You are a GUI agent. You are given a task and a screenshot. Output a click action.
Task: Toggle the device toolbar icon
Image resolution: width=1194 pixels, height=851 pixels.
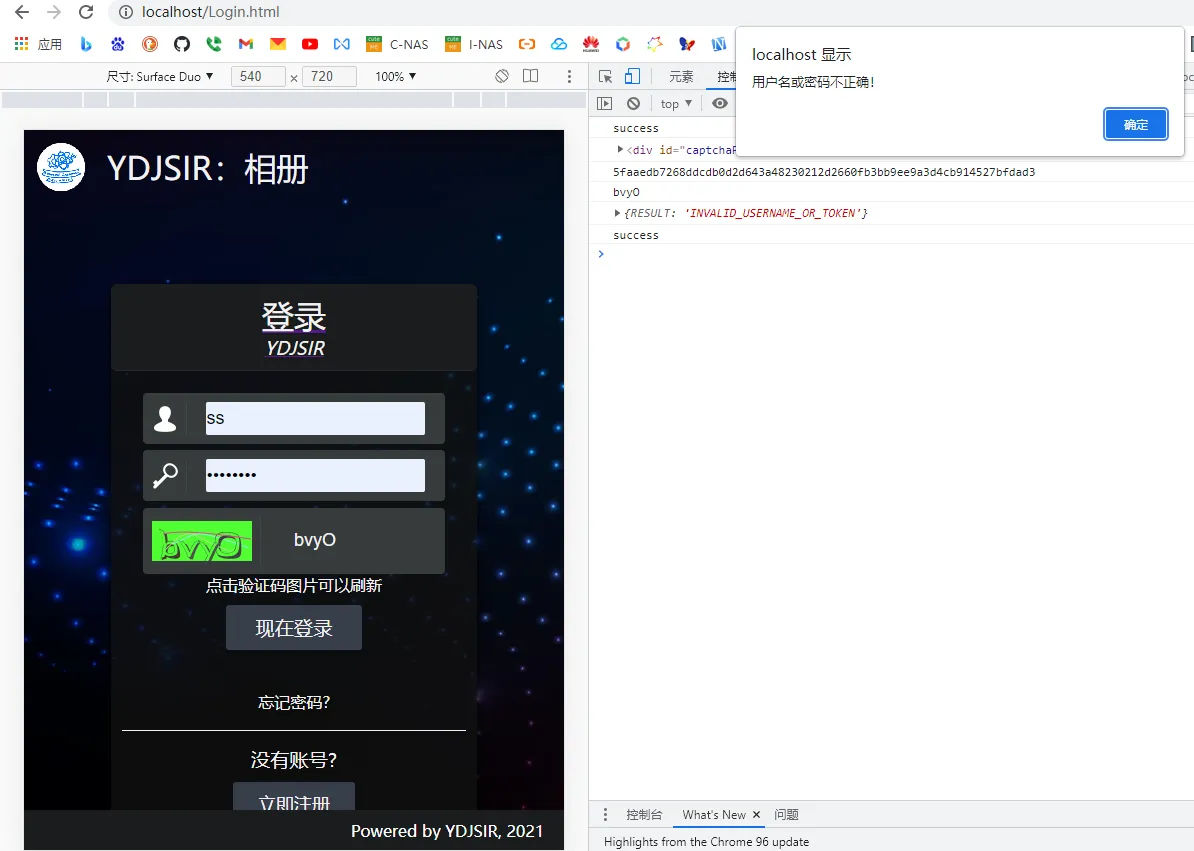[632, 76]
